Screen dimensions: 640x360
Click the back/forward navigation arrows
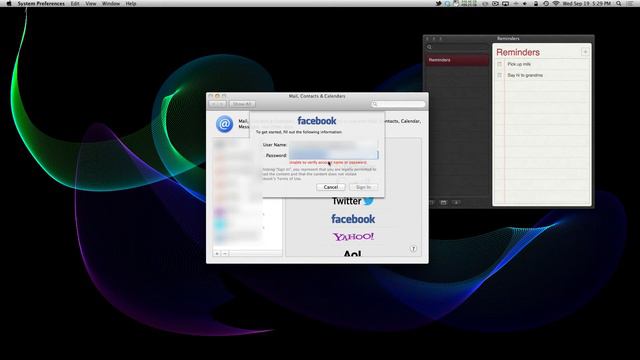[x=217, y=104]
